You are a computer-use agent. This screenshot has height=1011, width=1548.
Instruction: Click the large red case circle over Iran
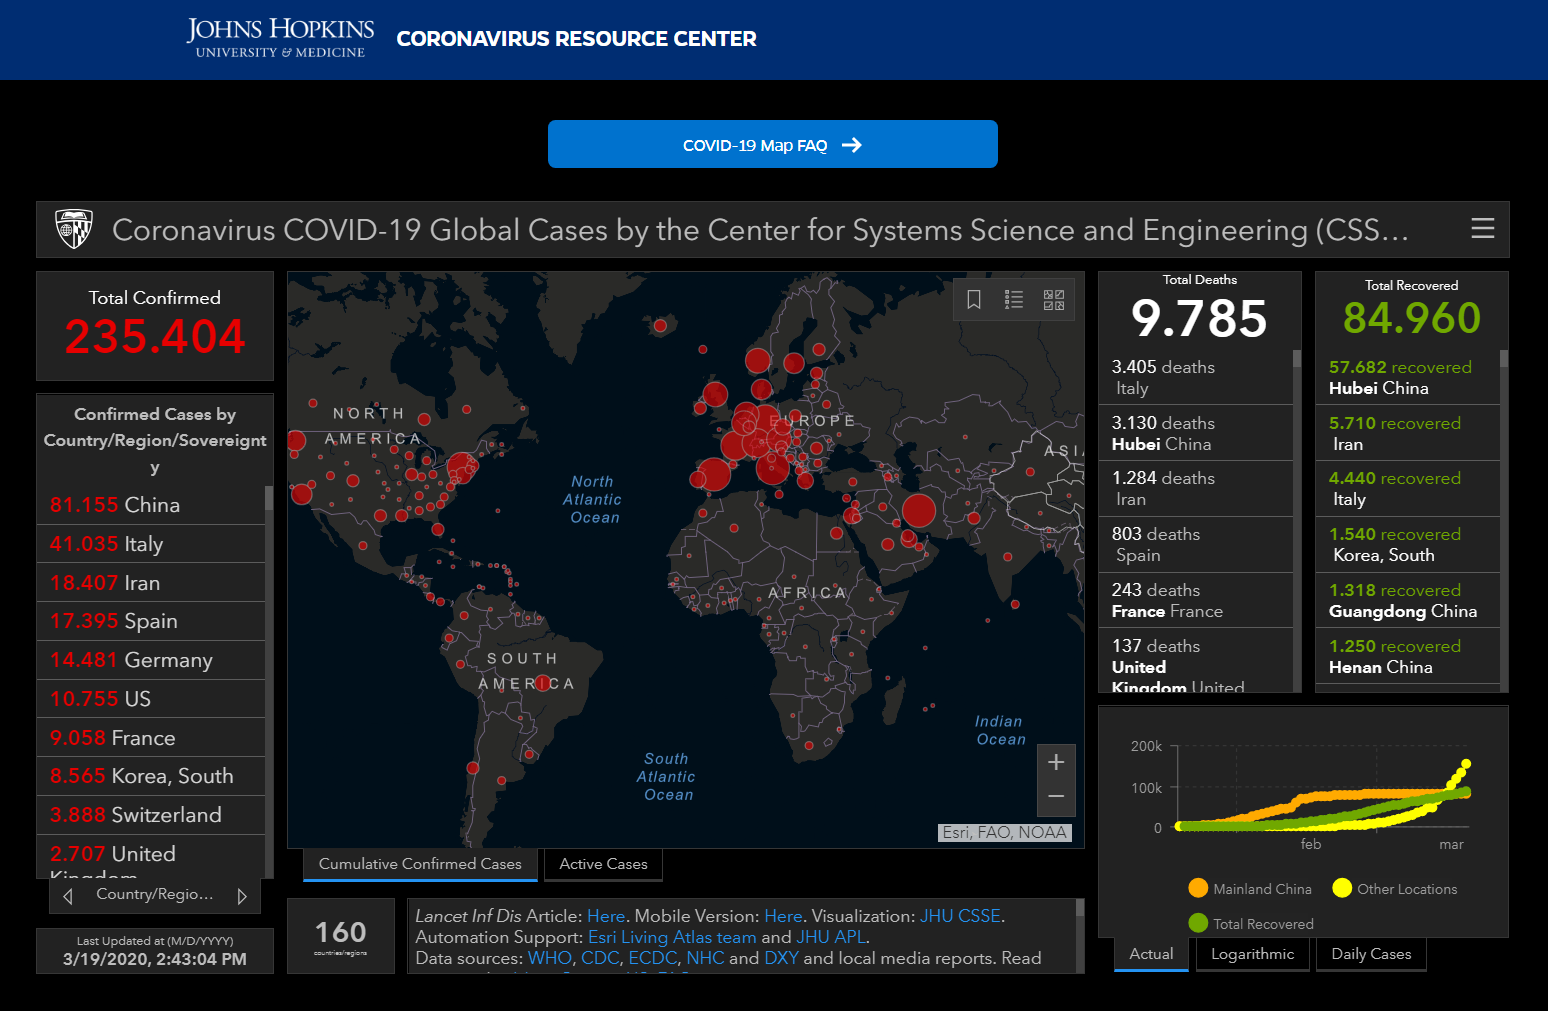(x=918, y=510)
